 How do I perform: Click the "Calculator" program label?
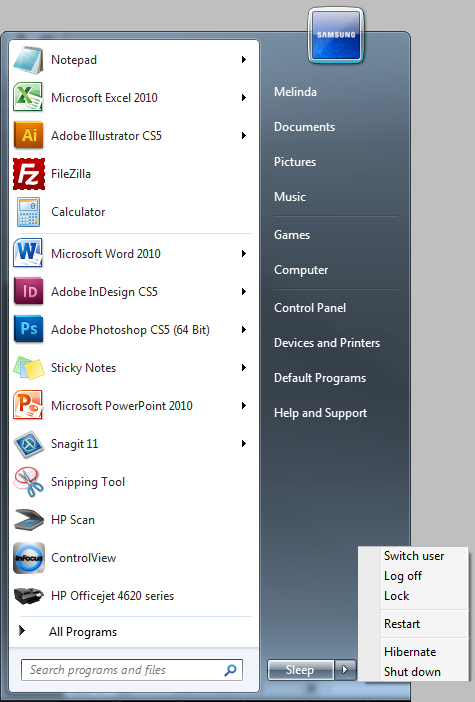tap(78, 212)
